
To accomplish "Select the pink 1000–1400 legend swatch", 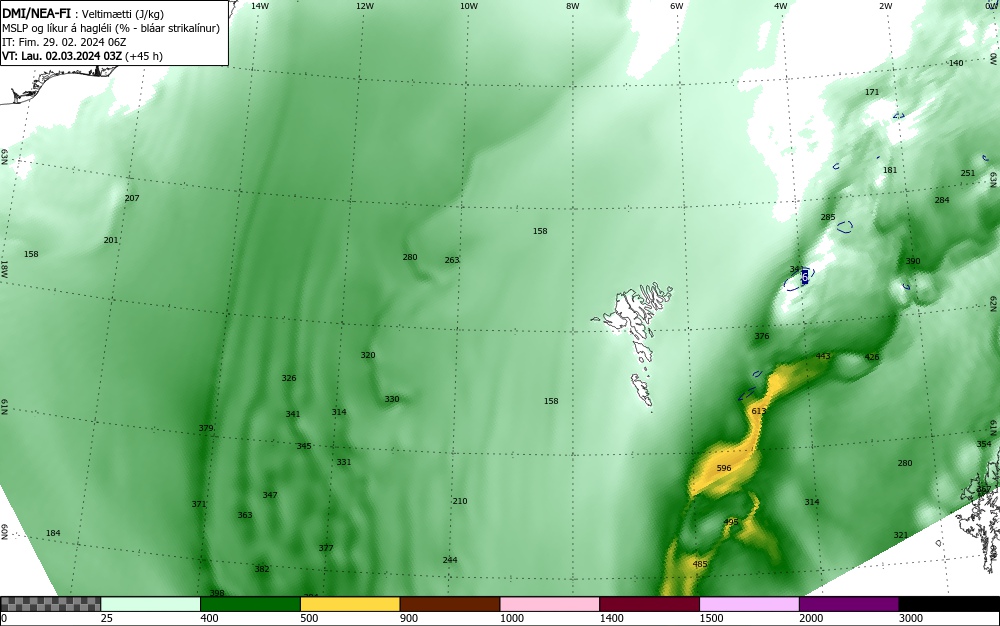I will 550,604.
